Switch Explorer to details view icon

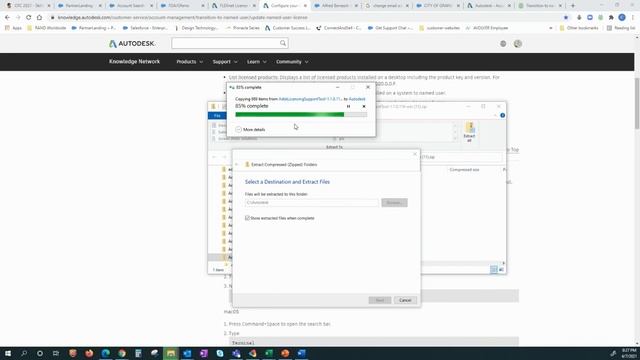click(x=493, y=269)
